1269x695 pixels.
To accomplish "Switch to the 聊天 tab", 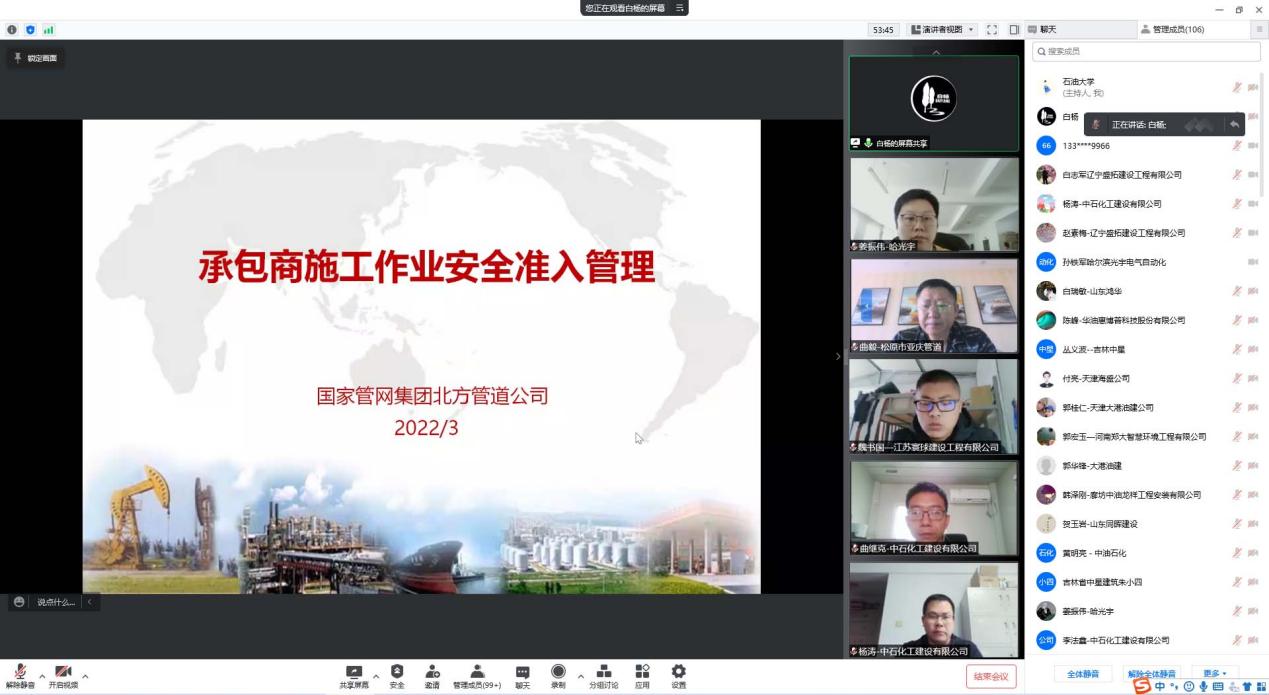I will (1047, 30).
